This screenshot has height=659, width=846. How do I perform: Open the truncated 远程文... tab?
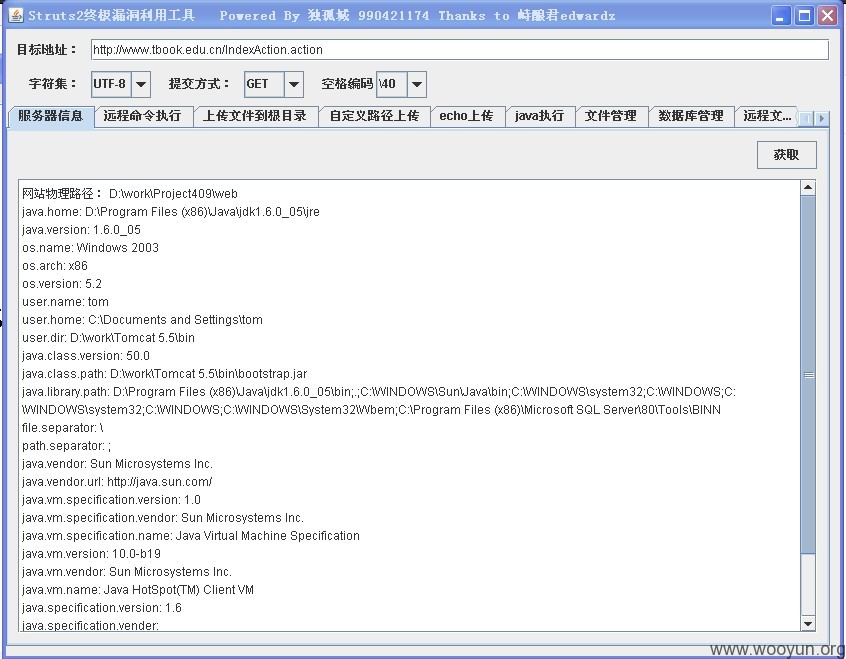pos(766,116)
